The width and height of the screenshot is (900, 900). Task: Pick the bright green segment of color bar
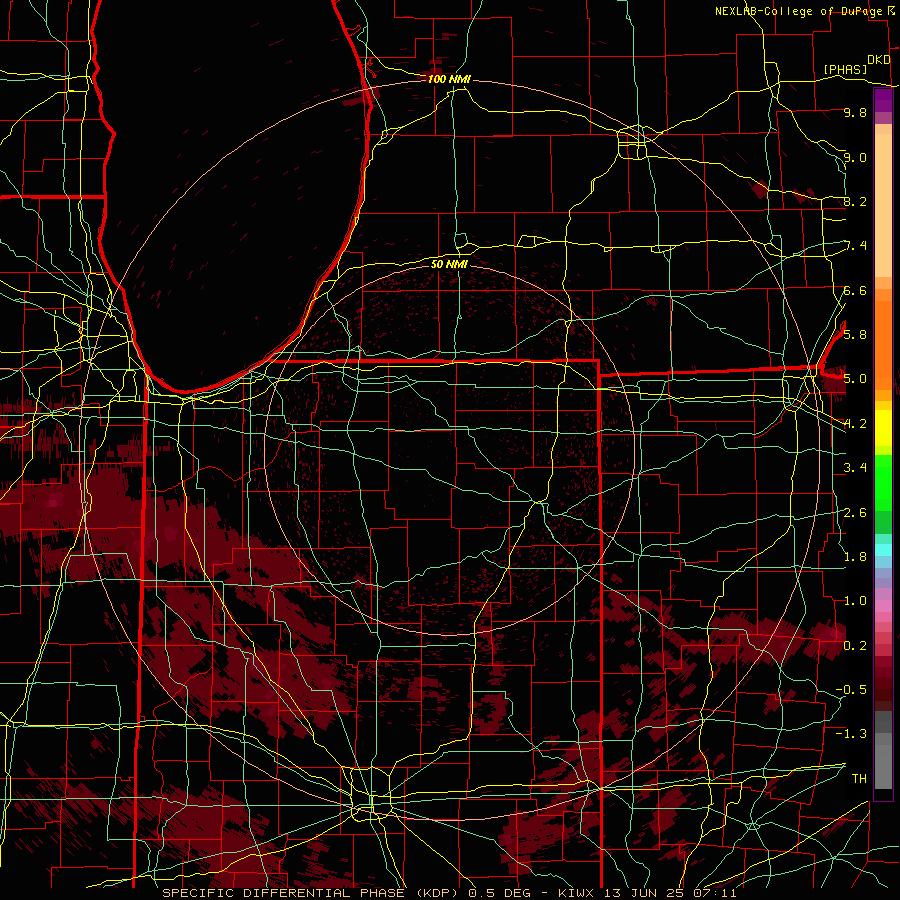883,482
